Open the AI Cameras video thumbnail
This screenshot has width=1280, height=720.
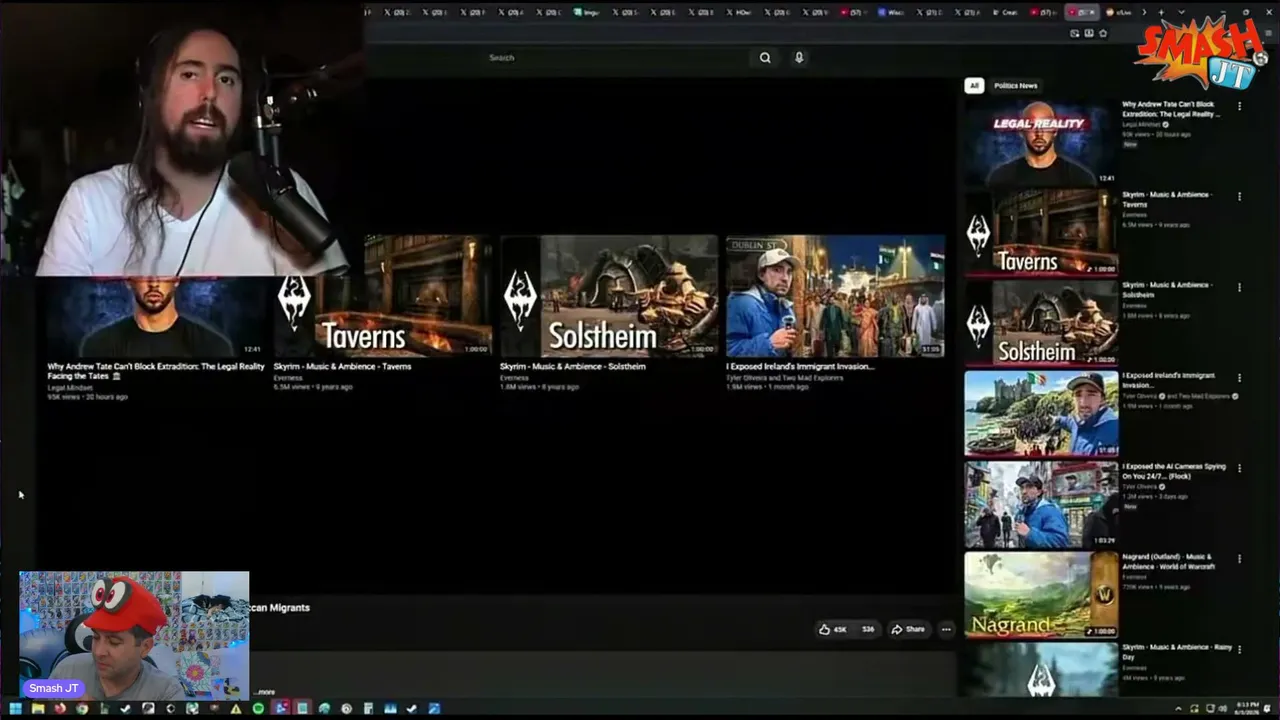click(x=1041, y=504)
